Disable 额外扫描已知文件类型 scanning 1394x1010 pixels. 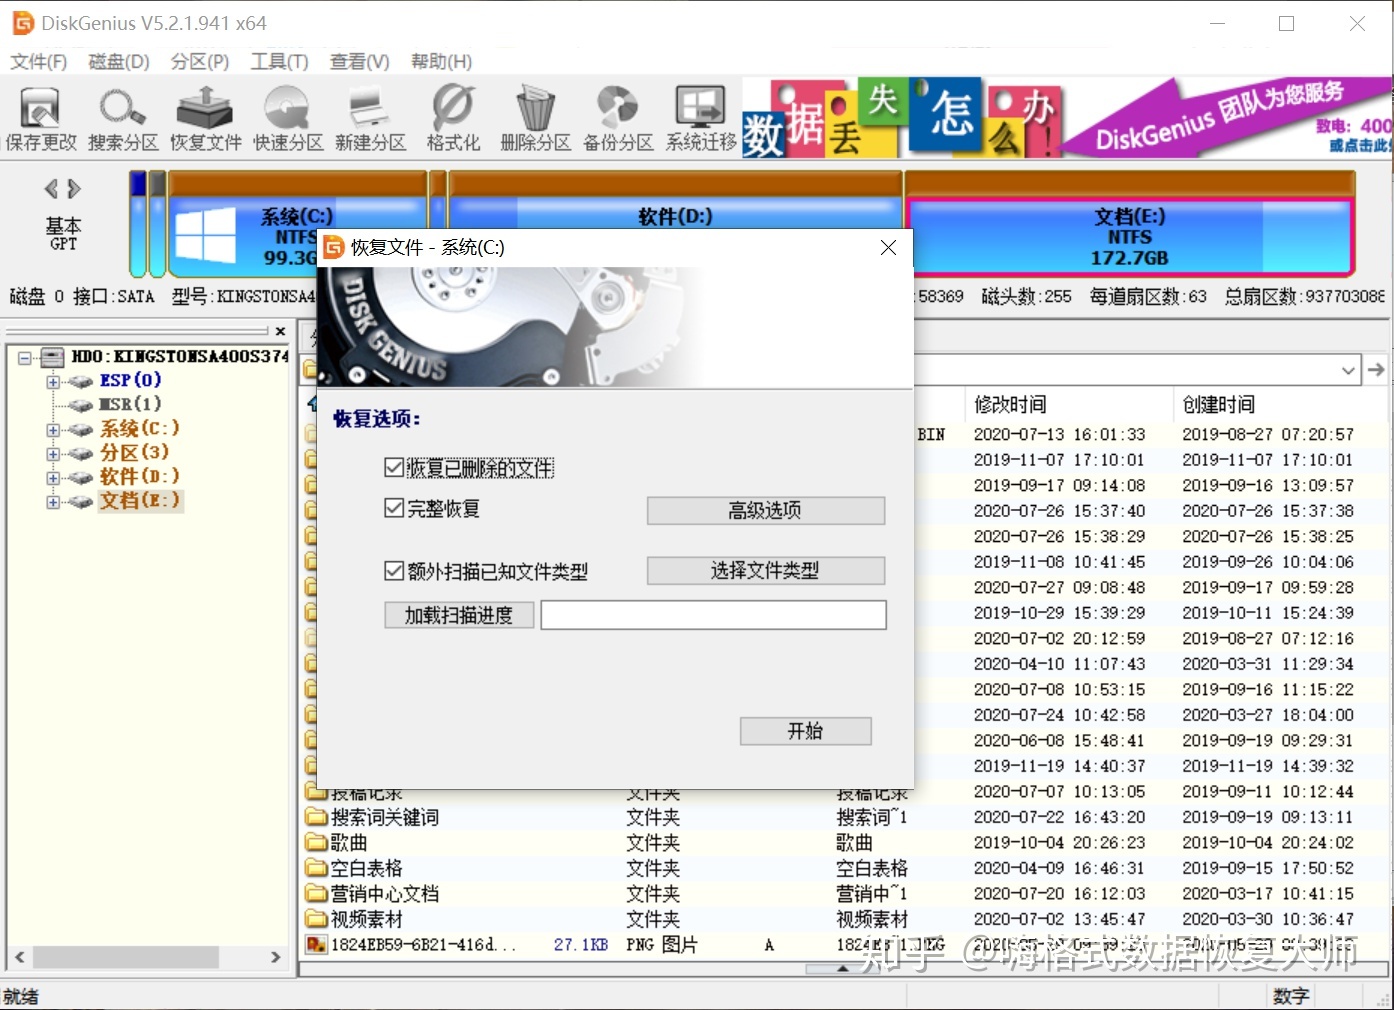[394, 570]
